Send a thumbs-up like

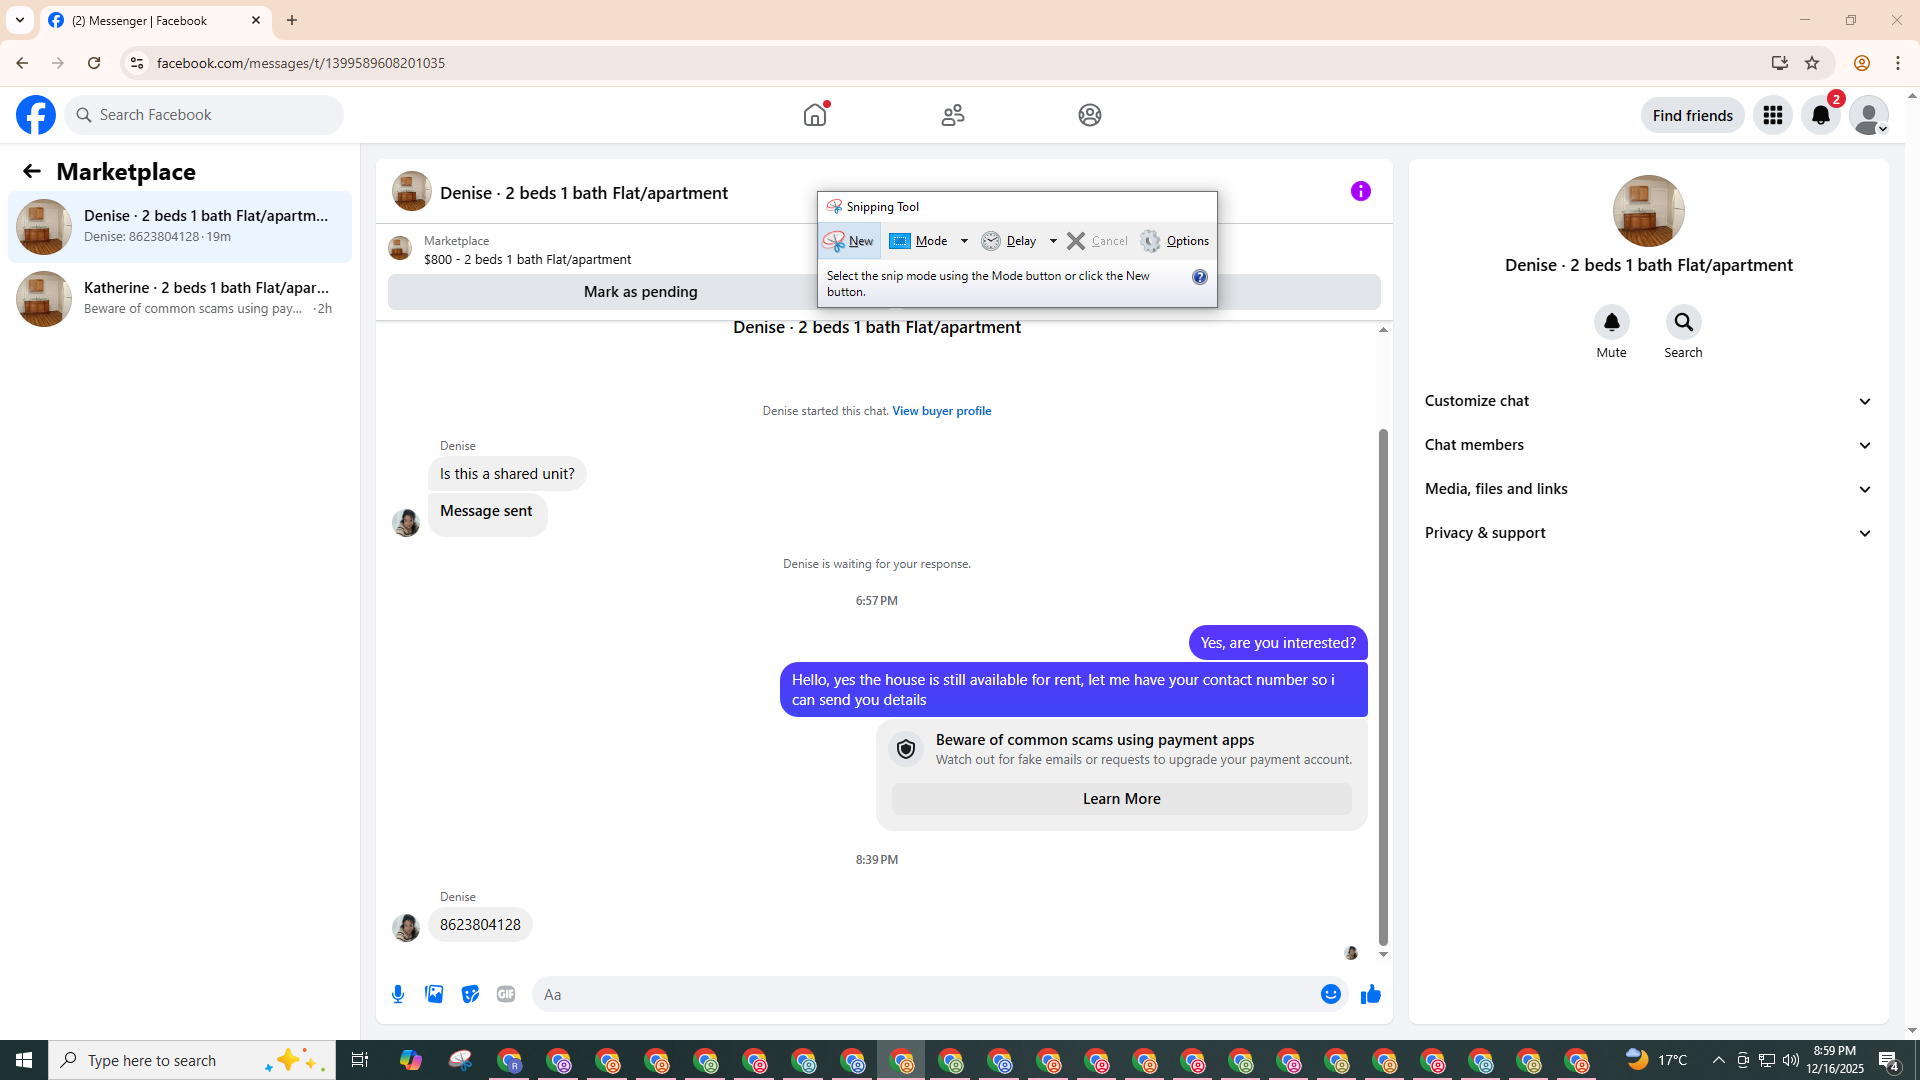point(1371,994)
